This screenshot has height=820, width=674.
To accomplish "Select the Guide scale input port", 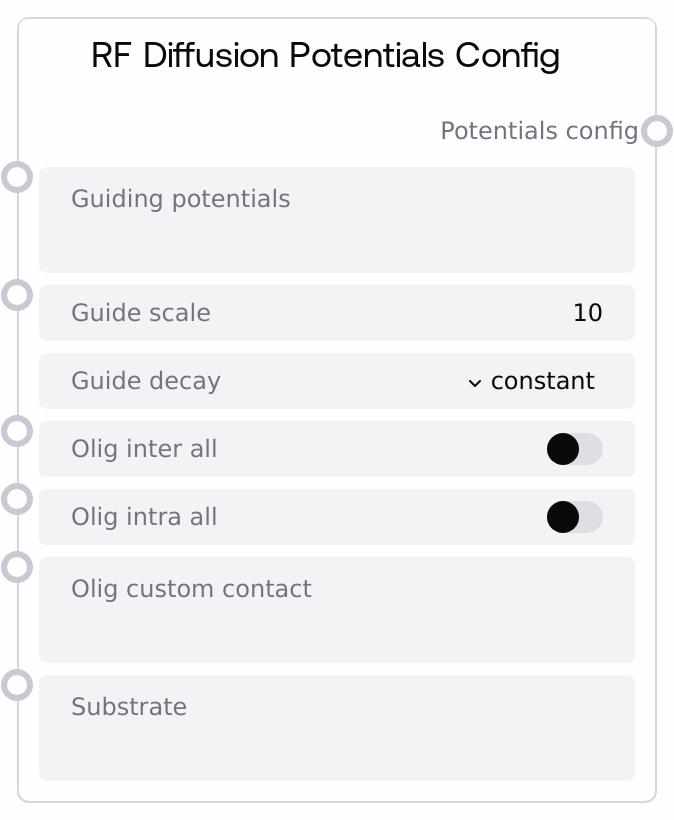I will (x=17, y=295).
